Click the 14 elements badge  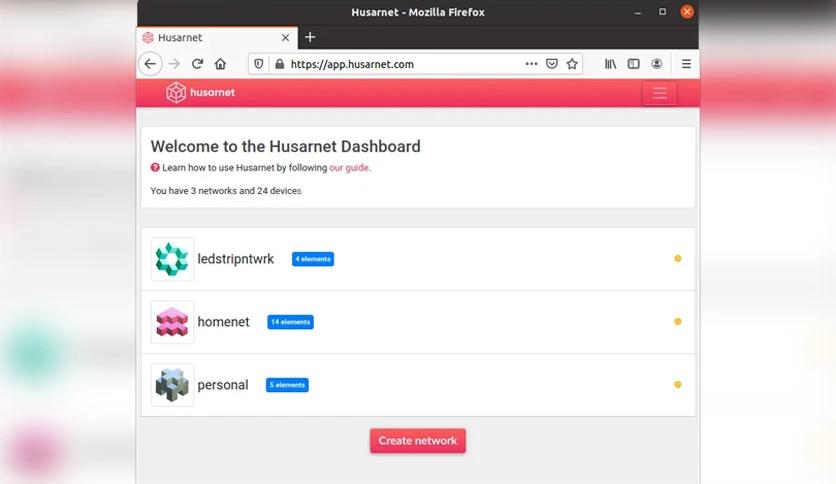click(291, 322)
